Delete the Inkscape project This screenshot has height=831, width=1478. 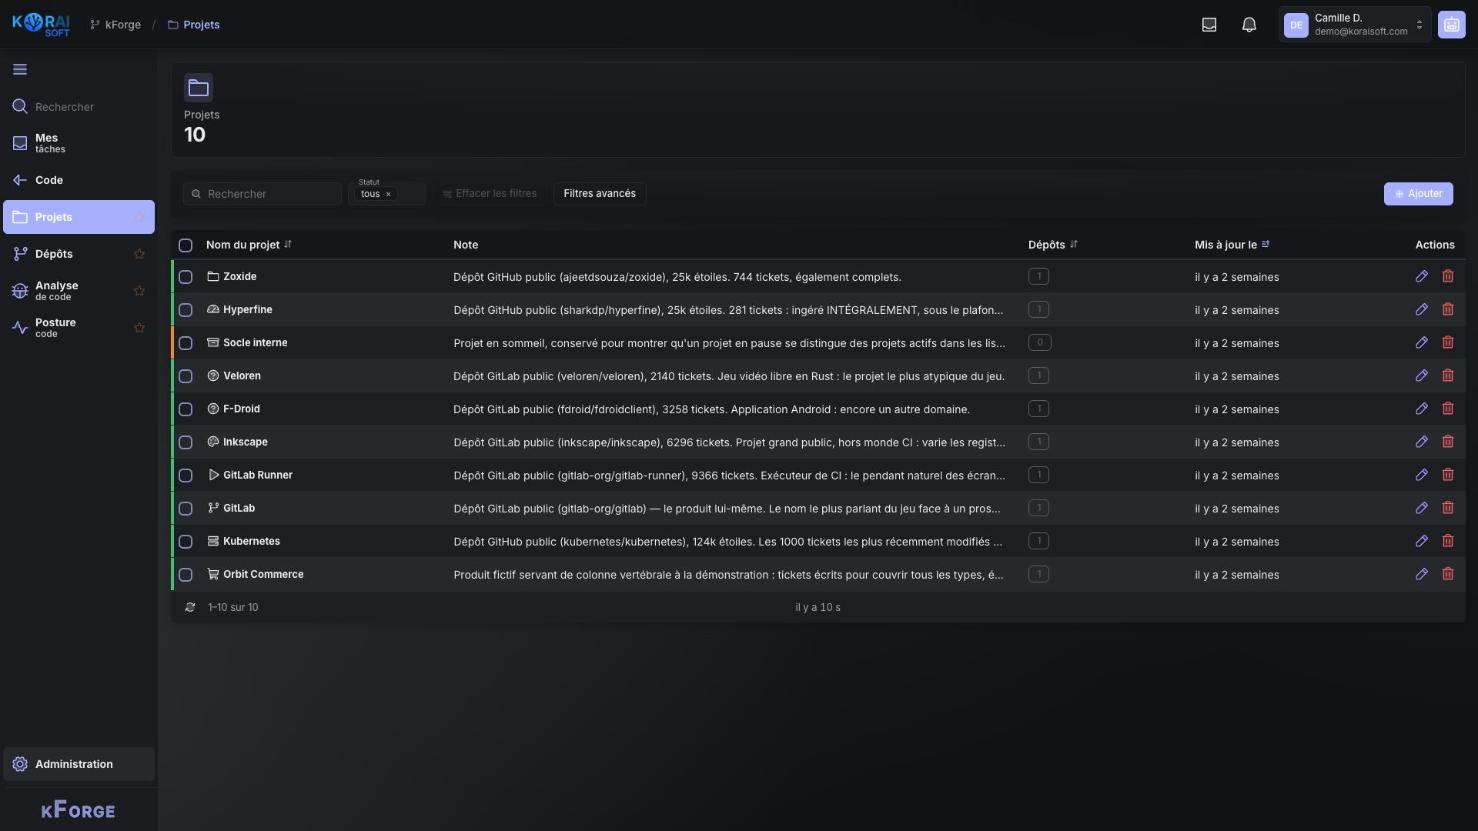(1447, 441)
